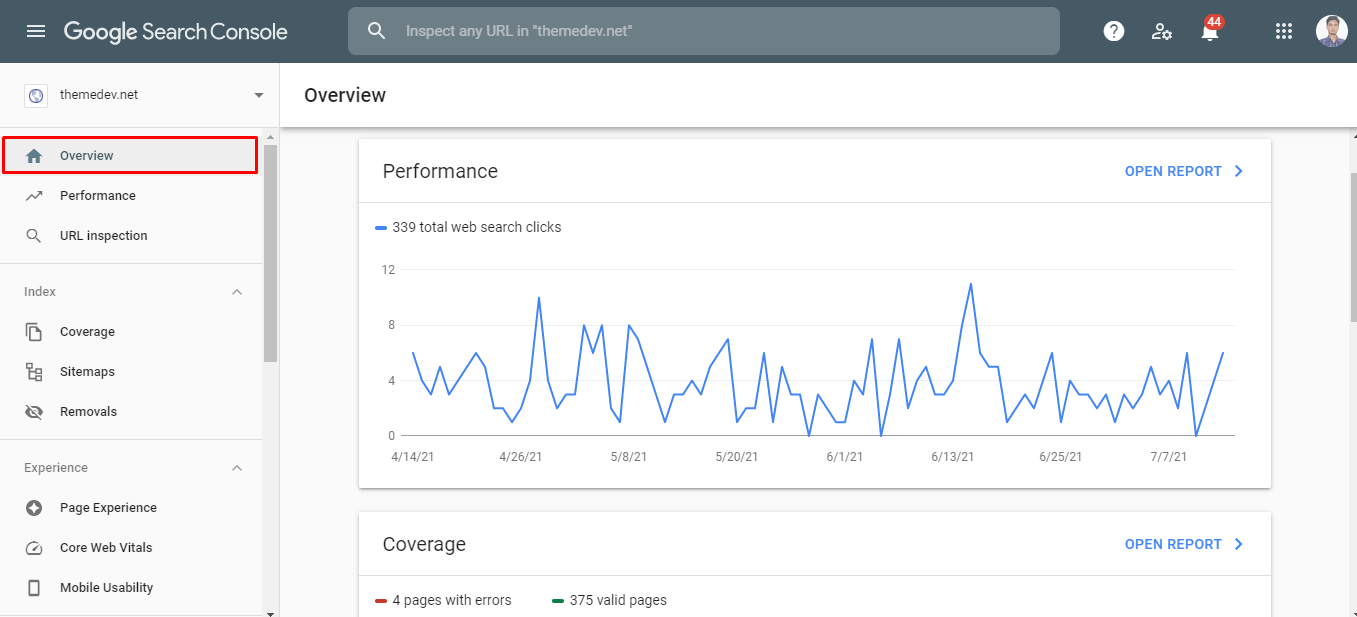This screenshot has width=1357, height=617.
Task: Click the globe icon beside themedev.net
Action: click(36, 95)
